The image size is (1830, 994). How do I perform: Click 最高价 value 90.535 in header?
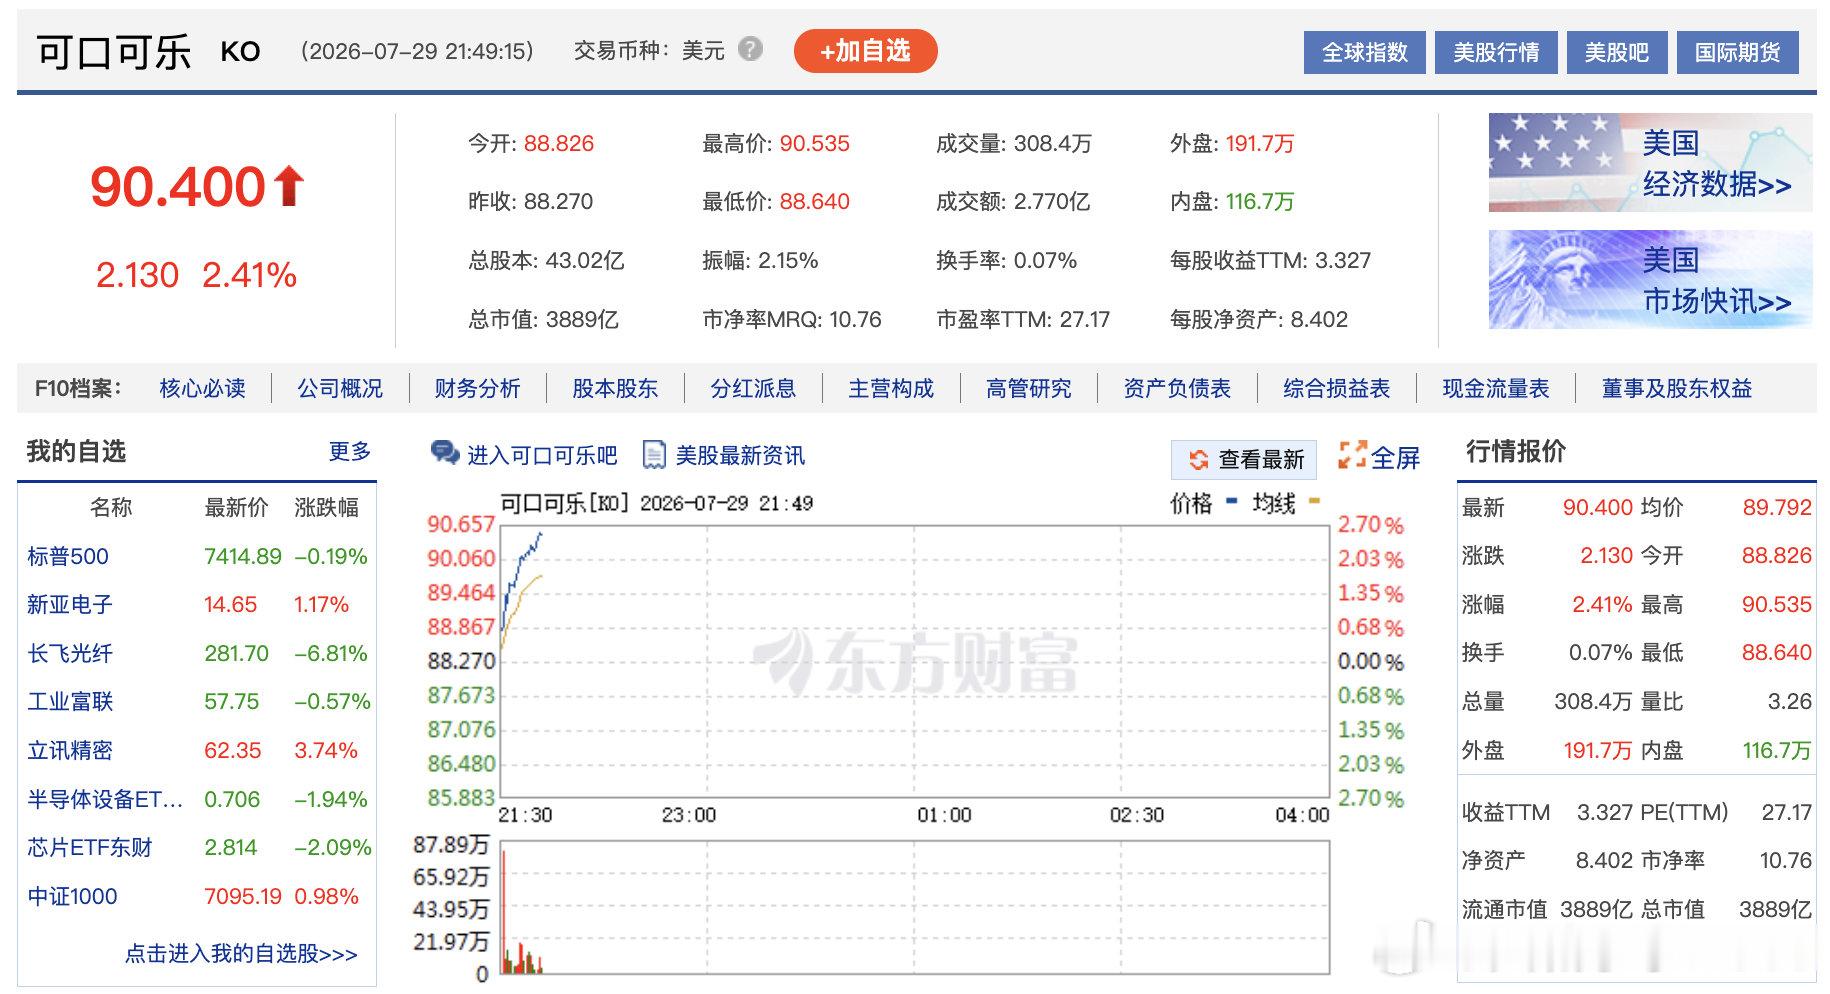814,143
